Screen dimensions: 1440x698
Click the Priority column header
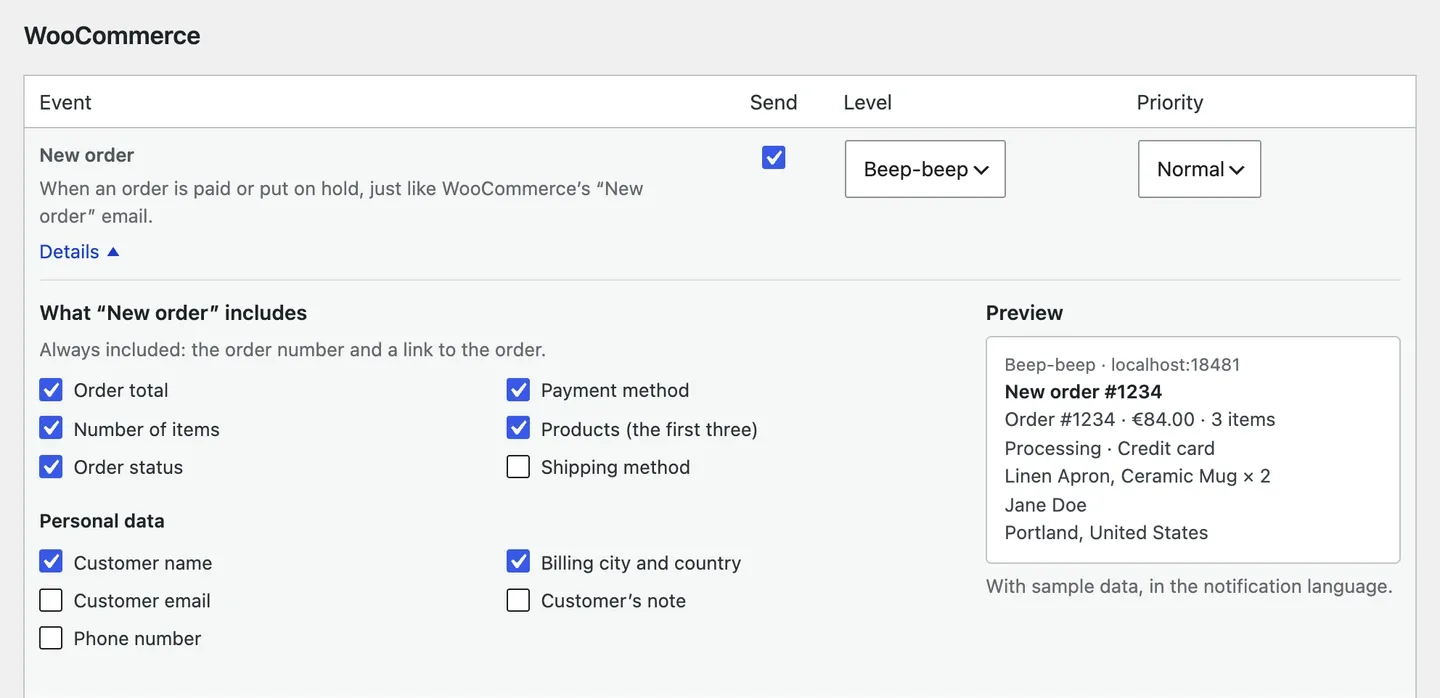pyautogui.click(x=1169, y=102)
